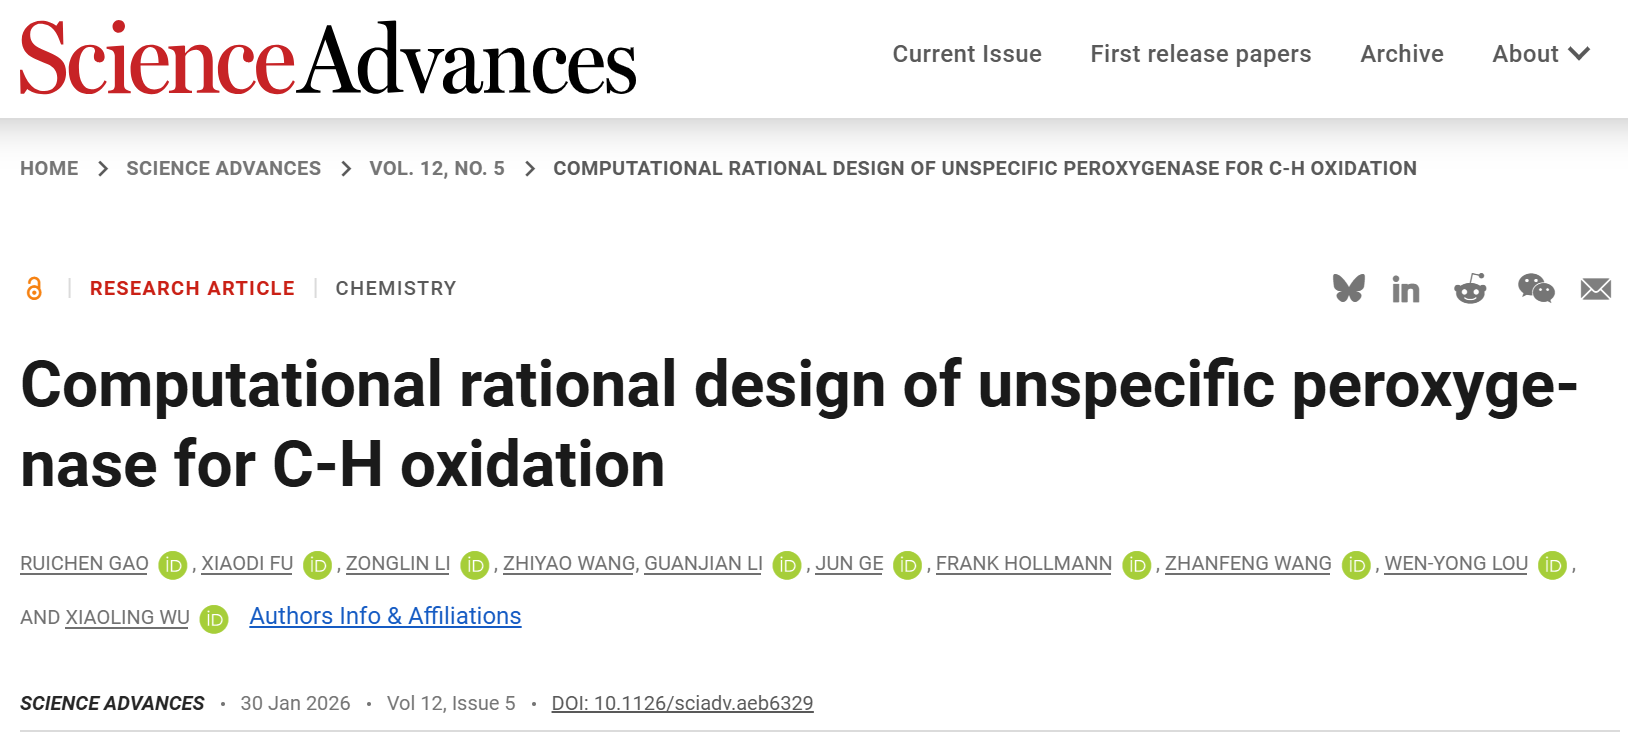The height and width of the screenshot is (740, 1628).
Task: Share article via WeChat
Action: [1535, 289]
